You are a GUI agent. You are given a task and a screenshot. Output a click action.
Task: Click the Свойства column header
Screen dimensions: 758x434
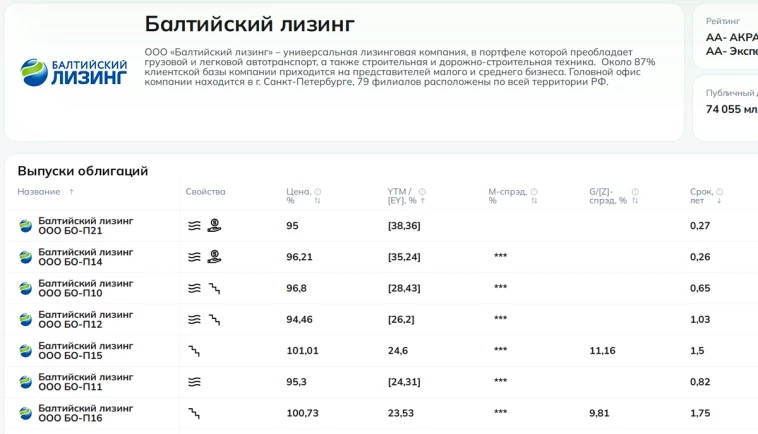pyautogui.click(x=205, y=192)
